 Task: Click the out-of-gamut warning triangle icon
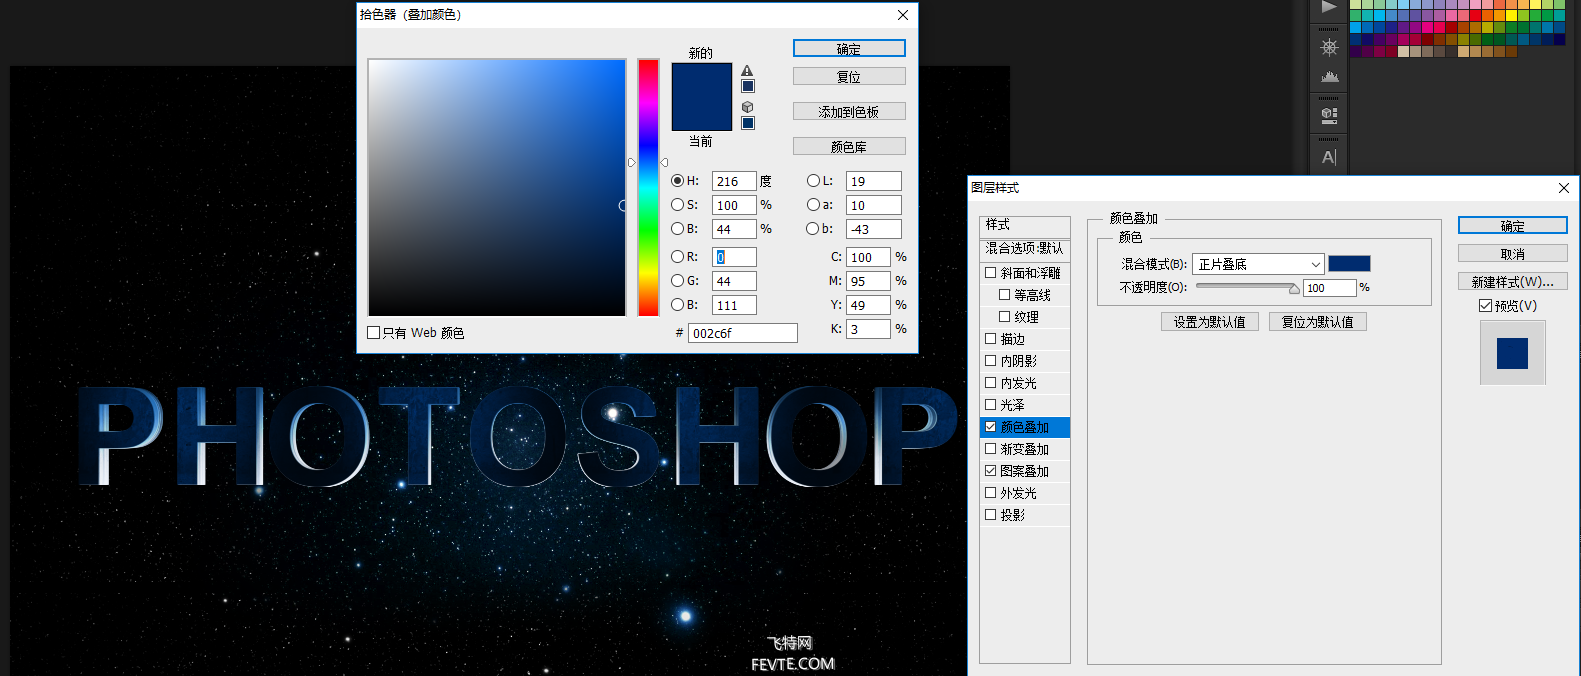coord(747,71)
